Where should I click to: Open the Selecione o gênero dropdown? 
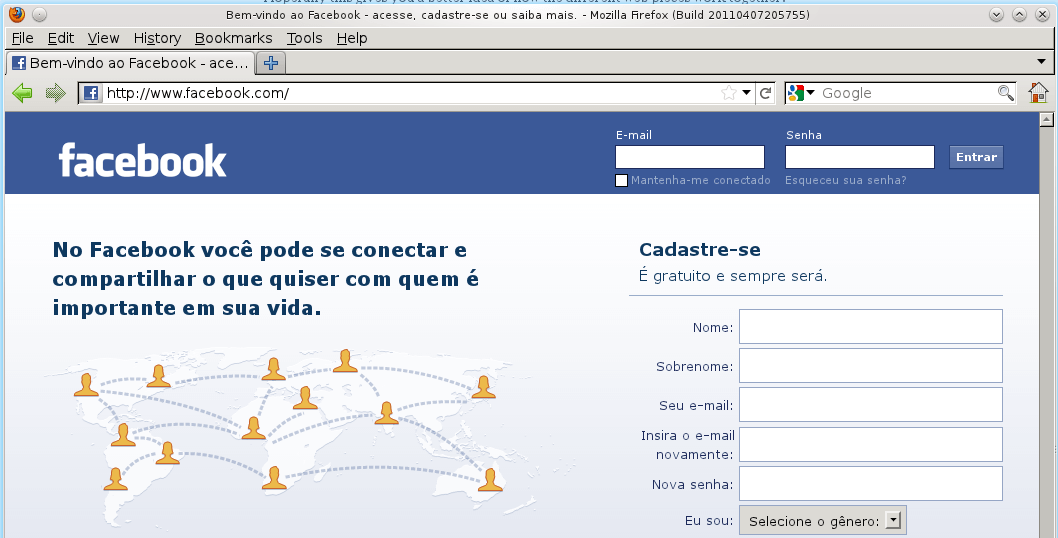(823, 520)
